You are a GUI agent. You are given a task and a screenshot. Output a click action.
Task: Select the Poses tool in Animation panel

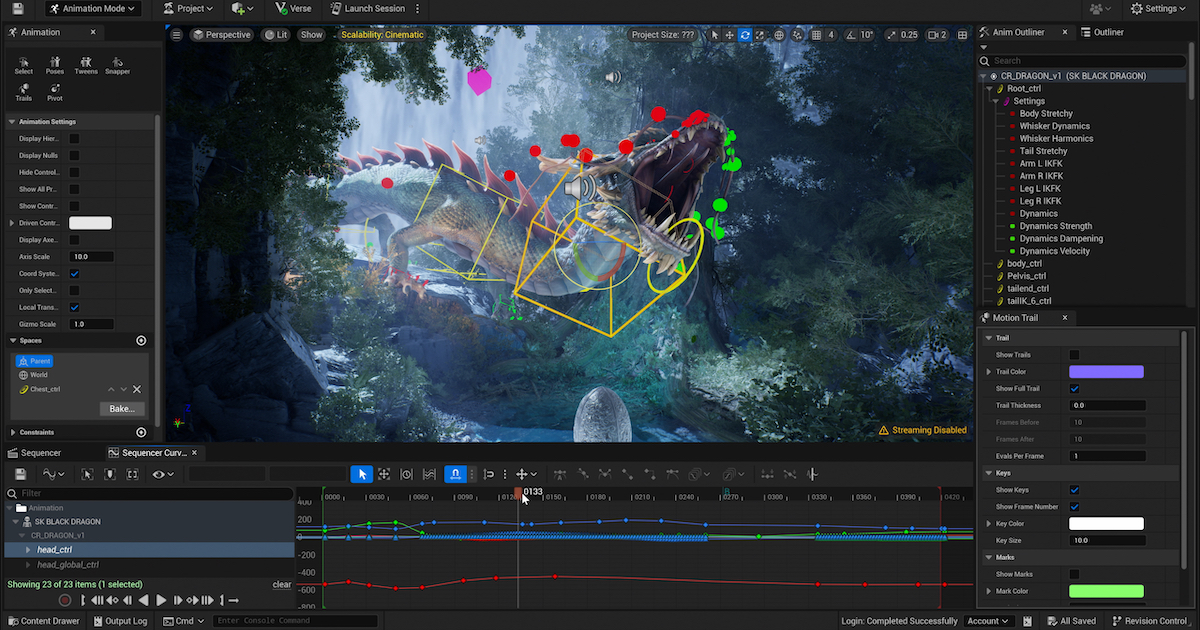click(54, 66)
